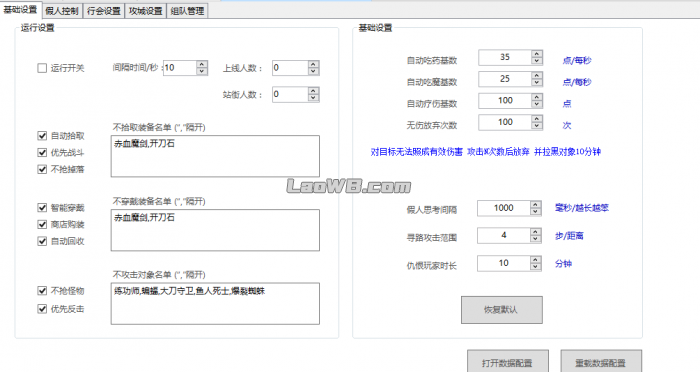Focus the 无伤放弃次数 value field
700x372 pixels.
click(505, 122)
